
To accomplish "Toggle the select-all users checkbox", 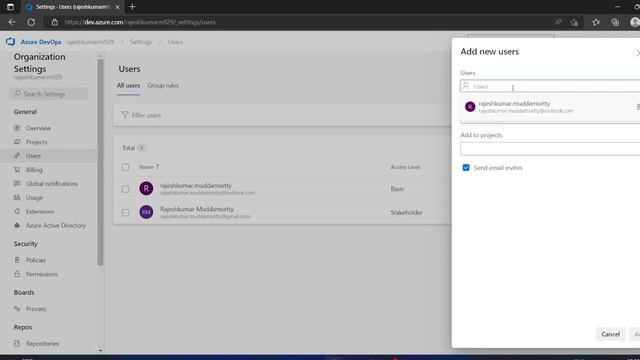I will 125,167.
